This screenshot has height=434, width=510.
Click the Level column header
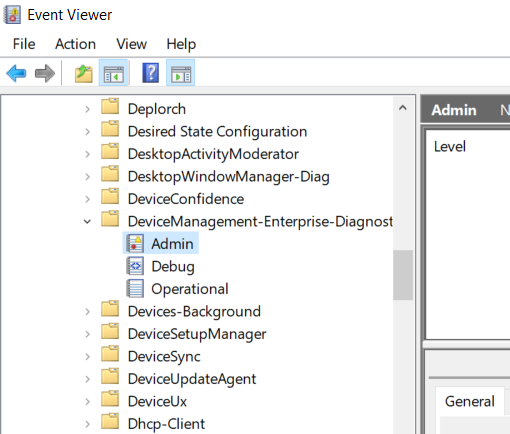[450, 147]
